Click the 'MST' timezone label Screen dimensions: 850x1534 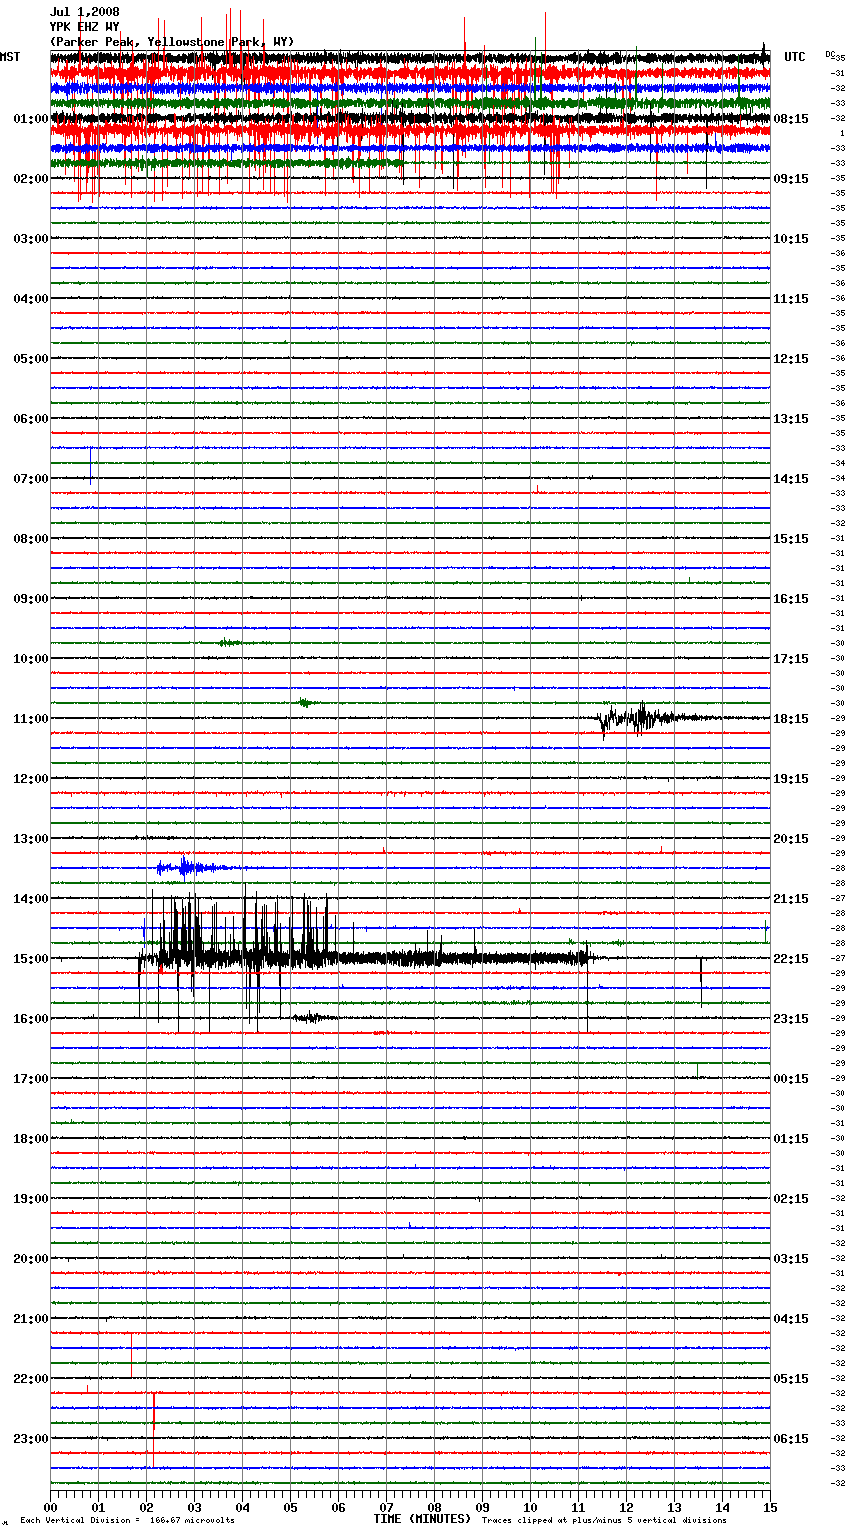pyautogui.click(x=10, y=57)
